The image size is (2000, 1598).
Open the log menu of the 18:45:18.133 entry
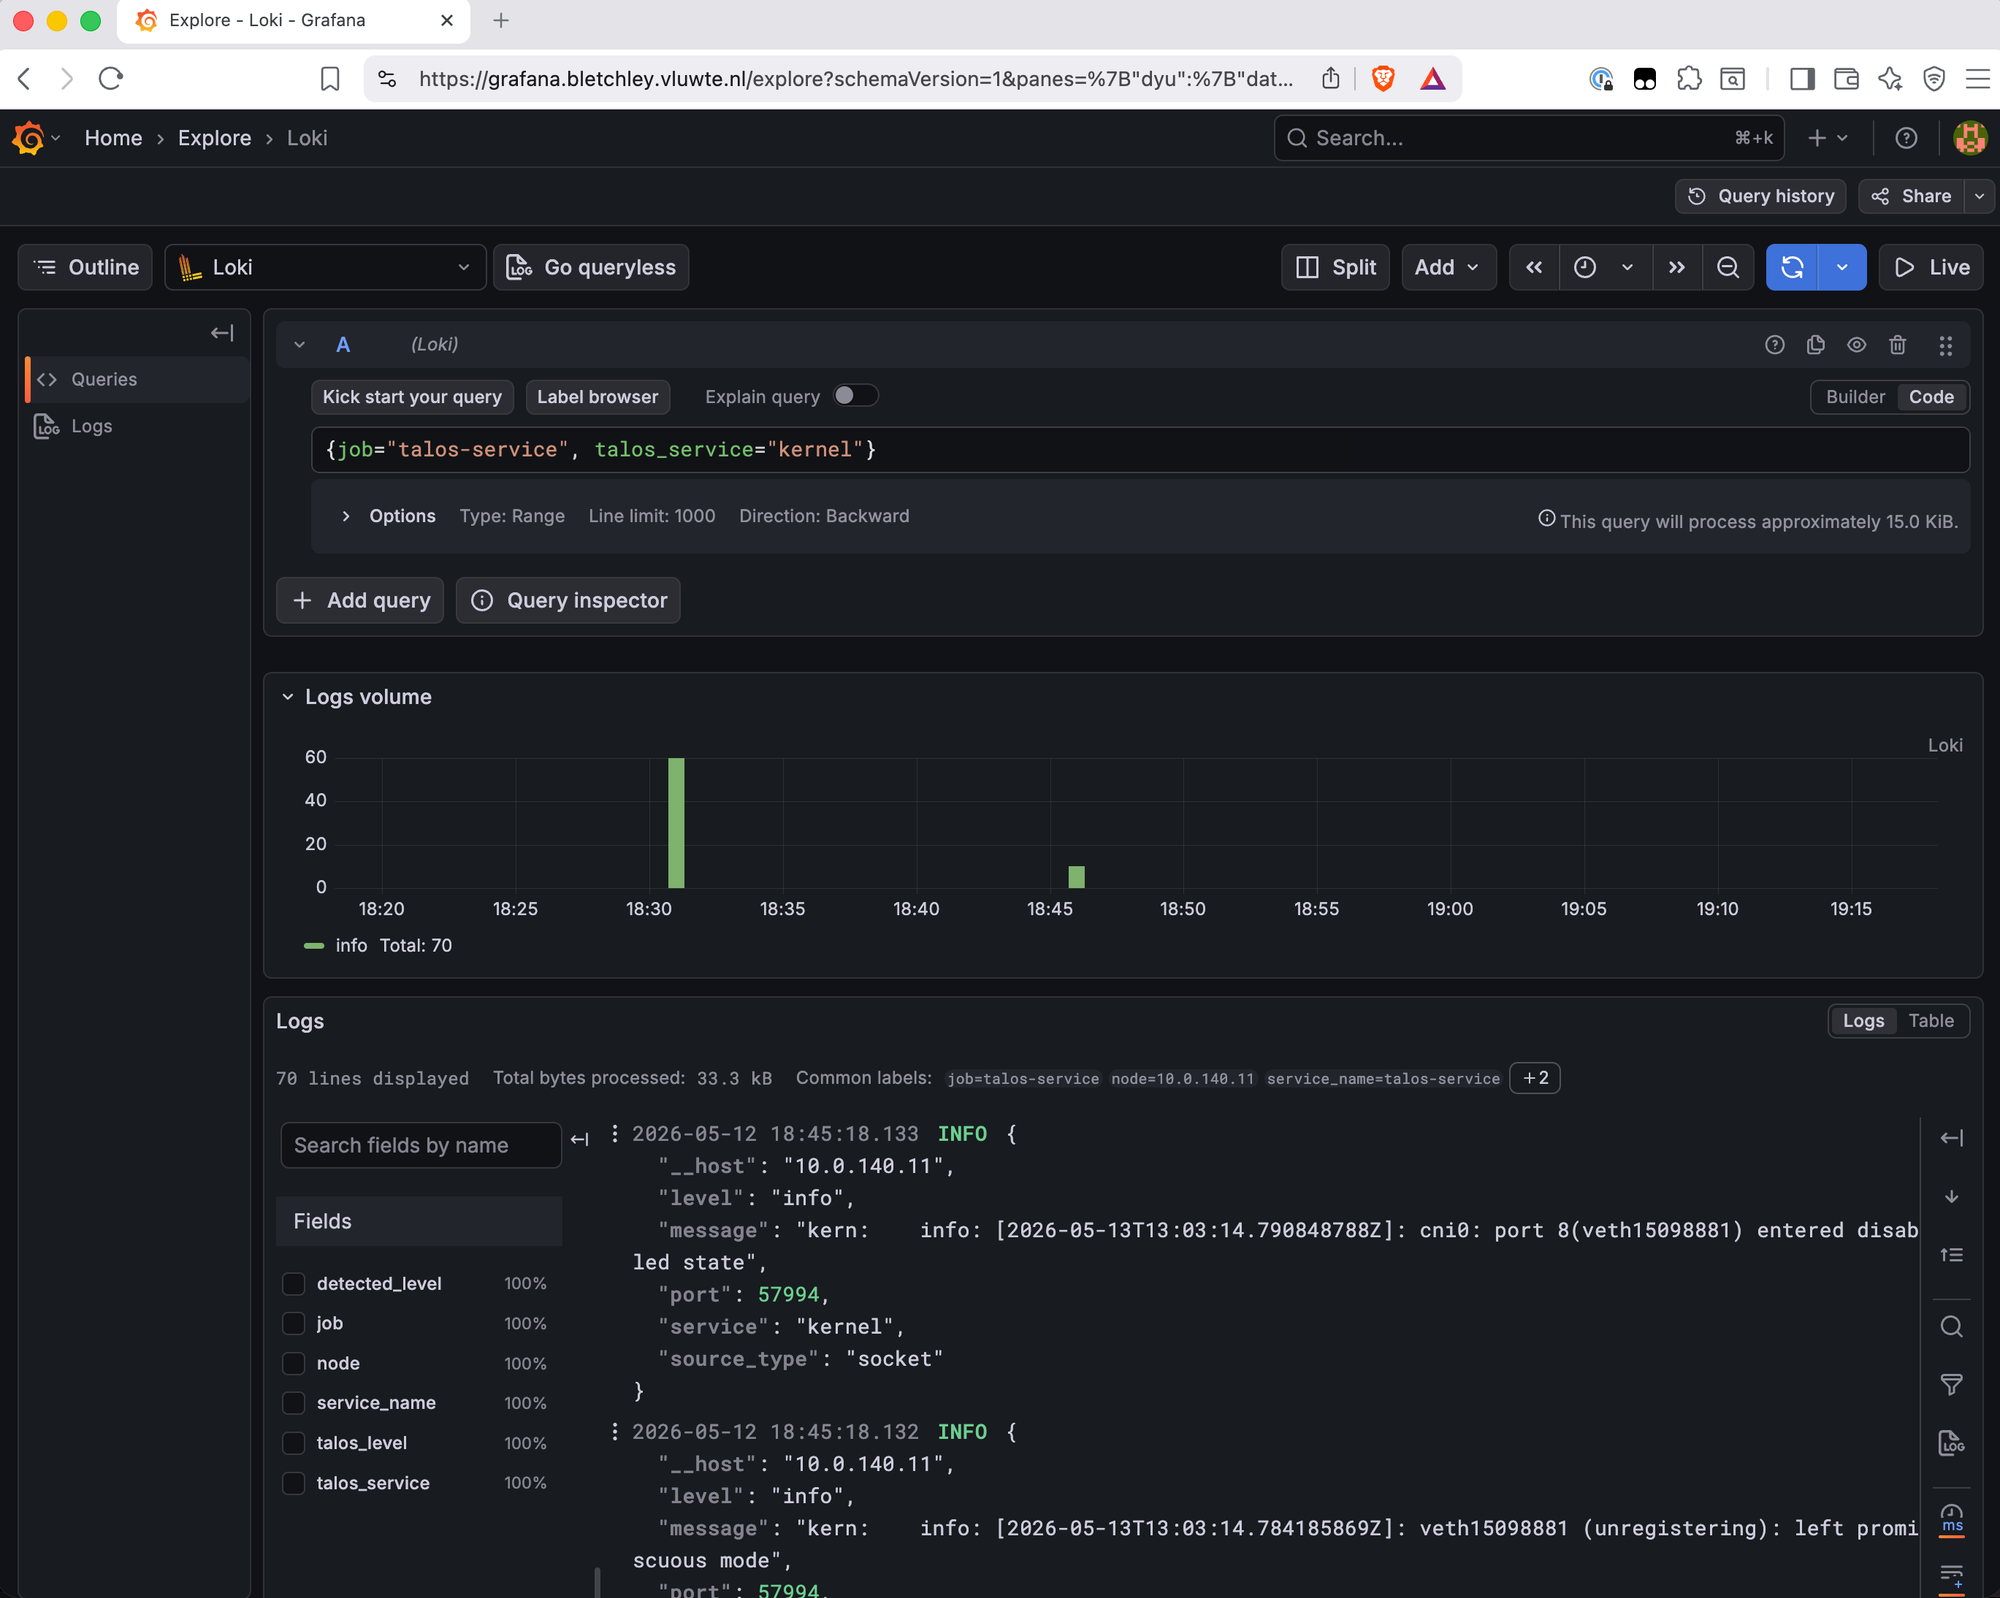pos(614,1133)
